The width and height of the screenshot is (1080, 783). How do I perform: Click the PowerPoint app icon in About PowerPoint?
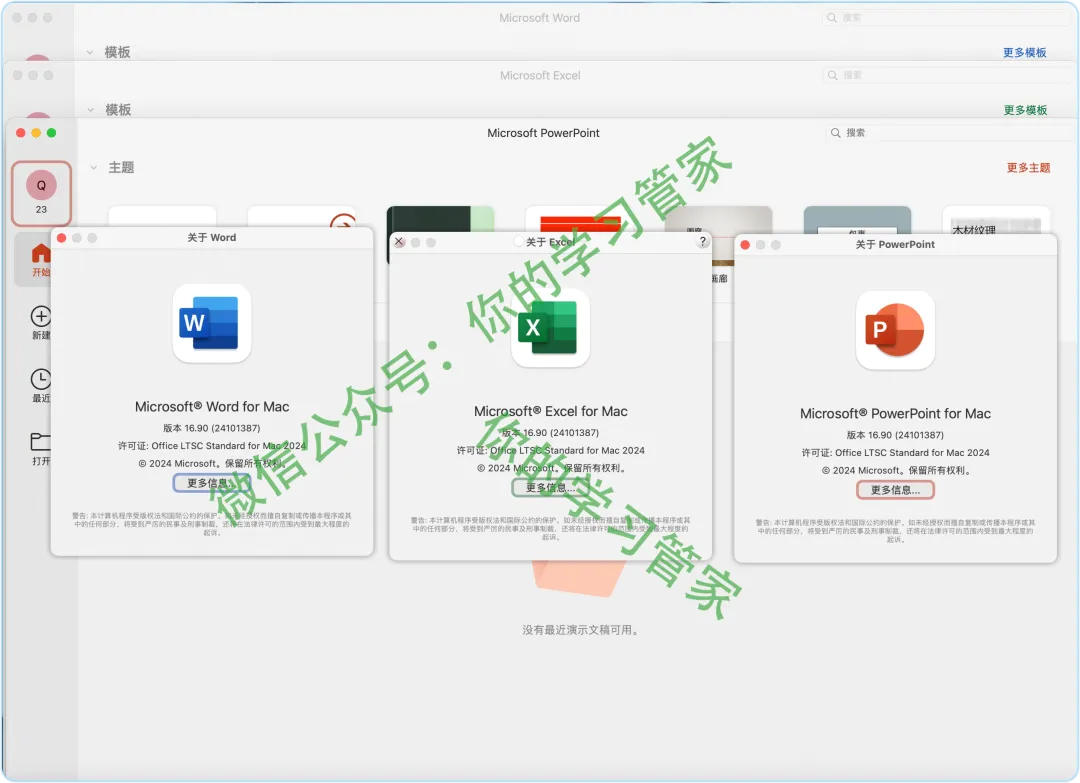tap(895, 330)
